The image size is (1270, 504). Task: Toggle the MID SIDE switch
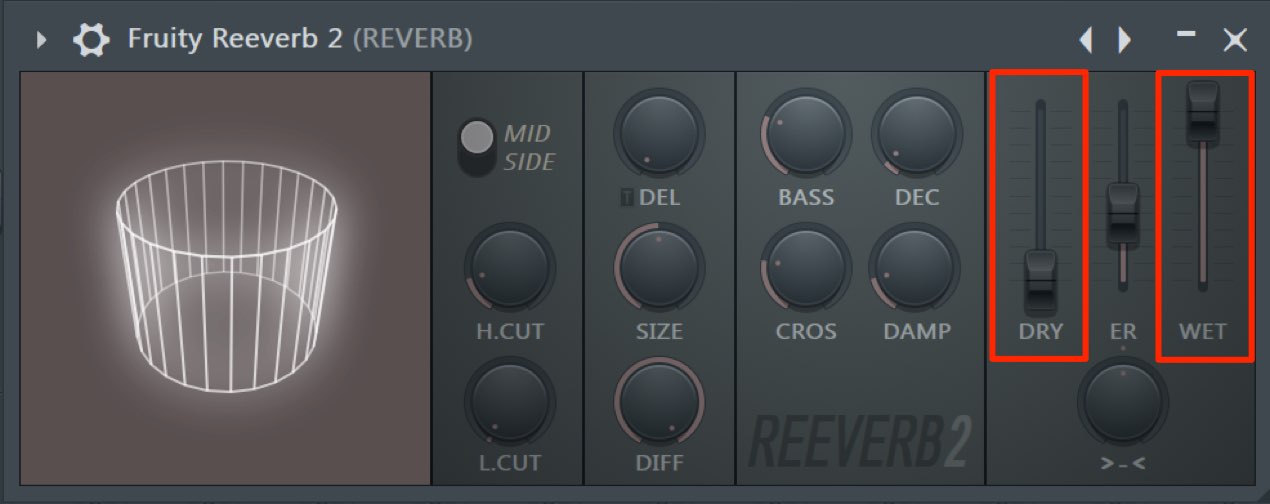coord(477,148)
